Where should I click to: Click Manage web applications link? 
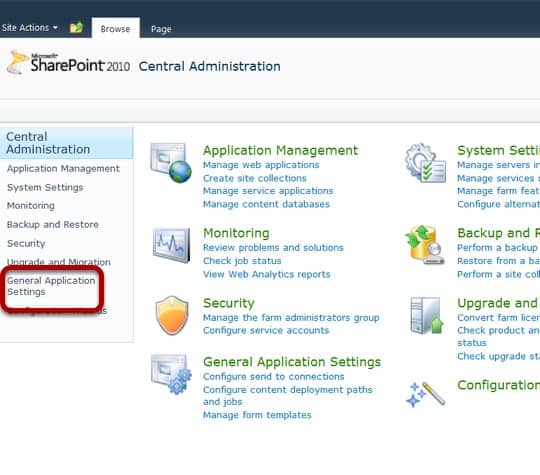pyautogui.click(x=261, y=165)
